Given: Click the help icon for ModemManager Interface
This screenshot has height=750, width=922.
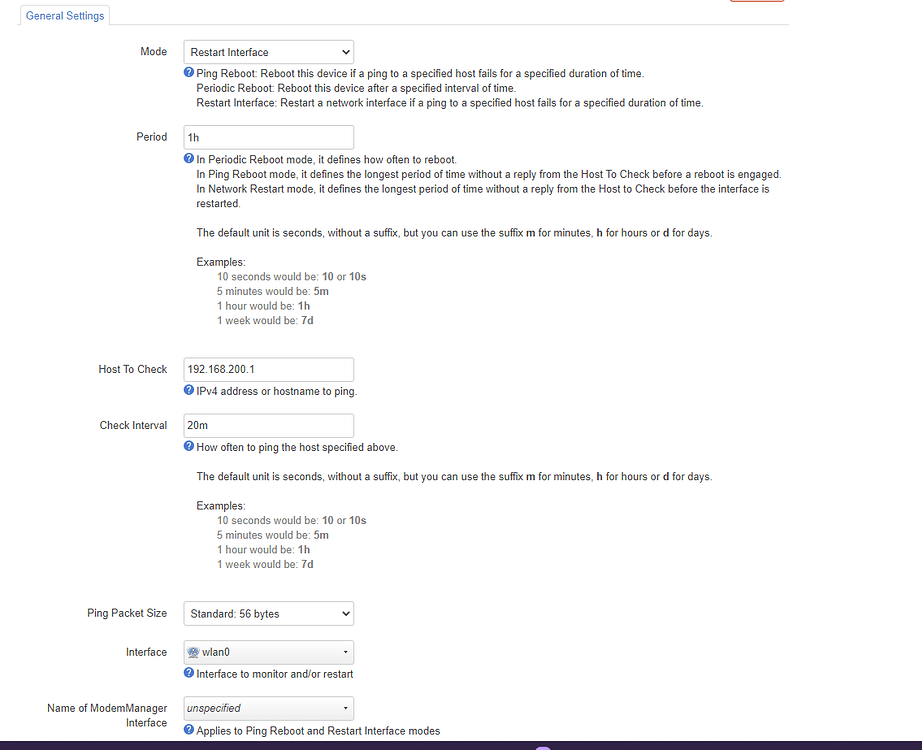Looking at the screenshot, I should (188, 731).
